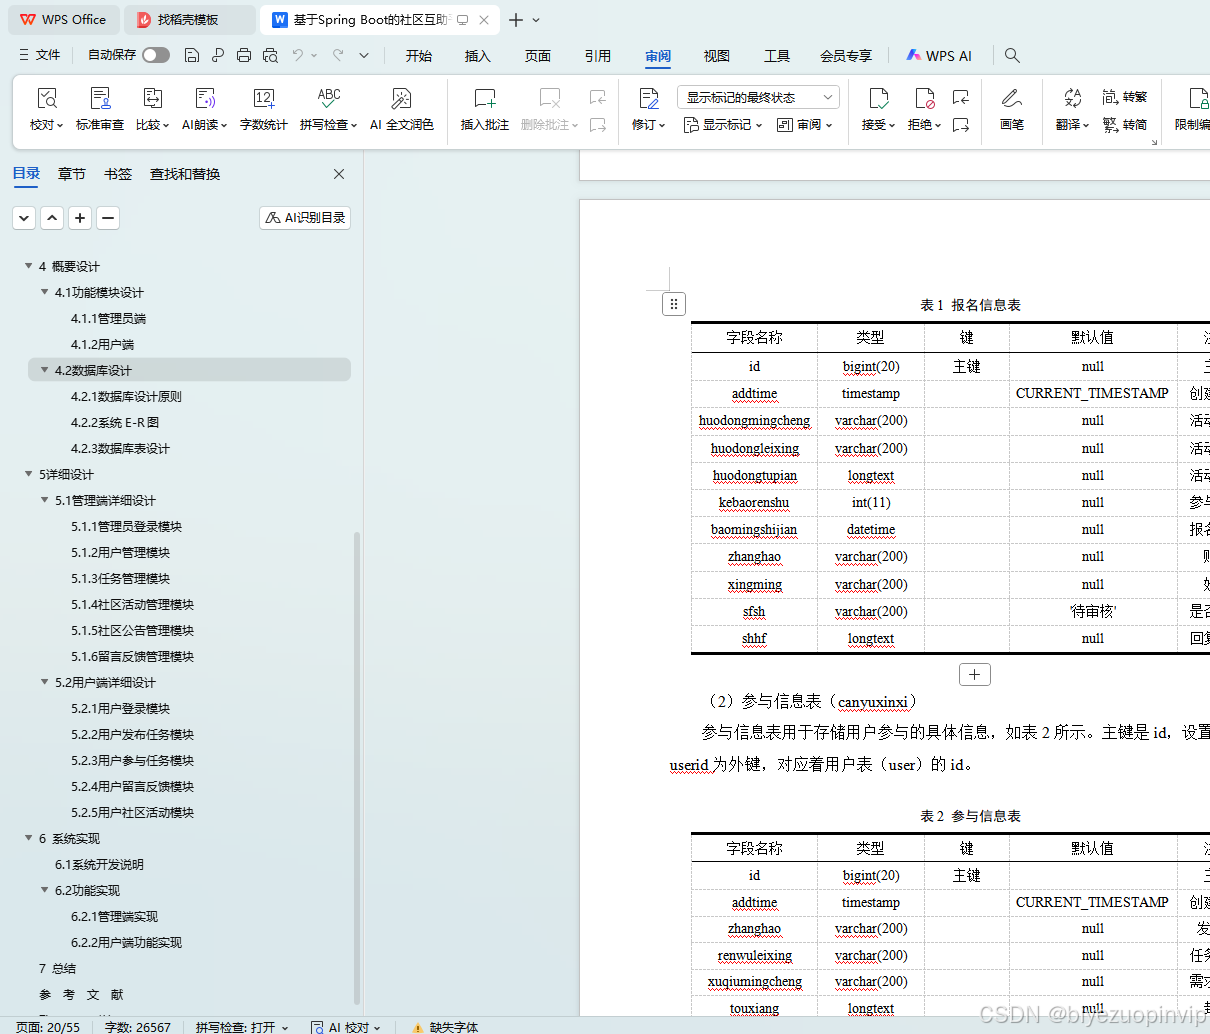
Task: Go to next change icon
Action: 961,125
